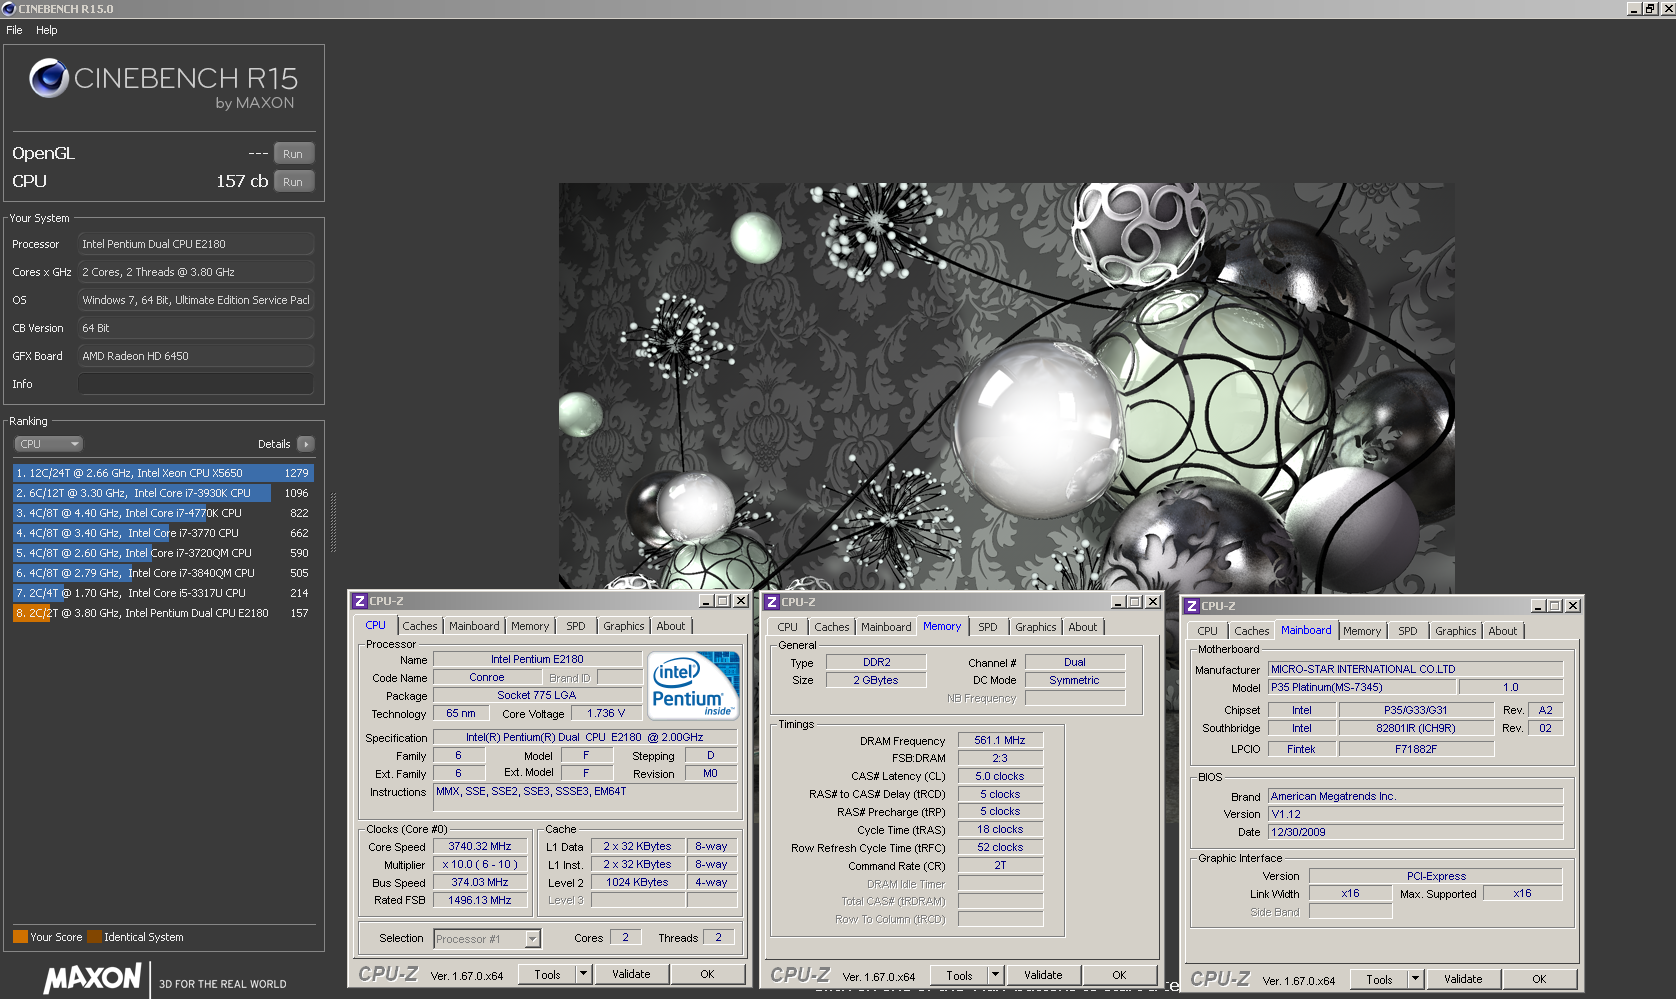This screenshot has height=999, width=1676.
Task: Select ranking row Core i7-4770K CPU
Action: coord(163,513)
